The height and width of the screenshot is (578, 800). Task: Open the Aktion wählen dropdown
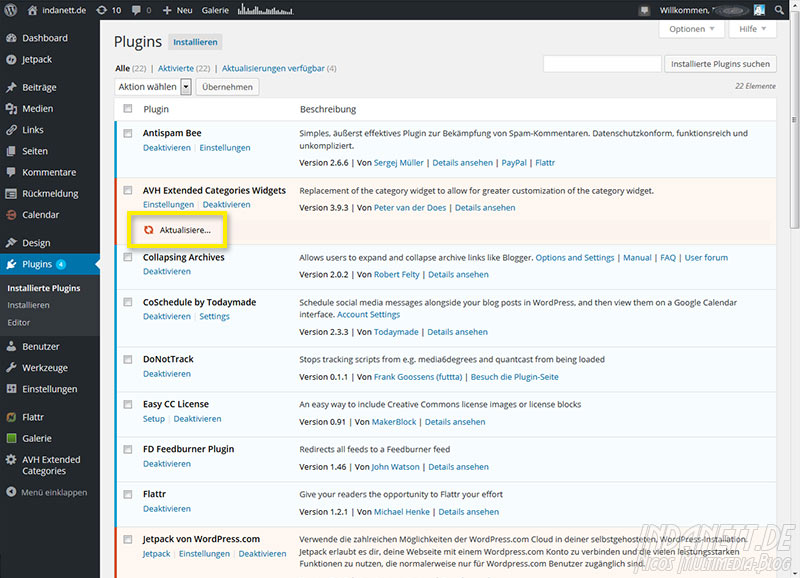[153, 87]
